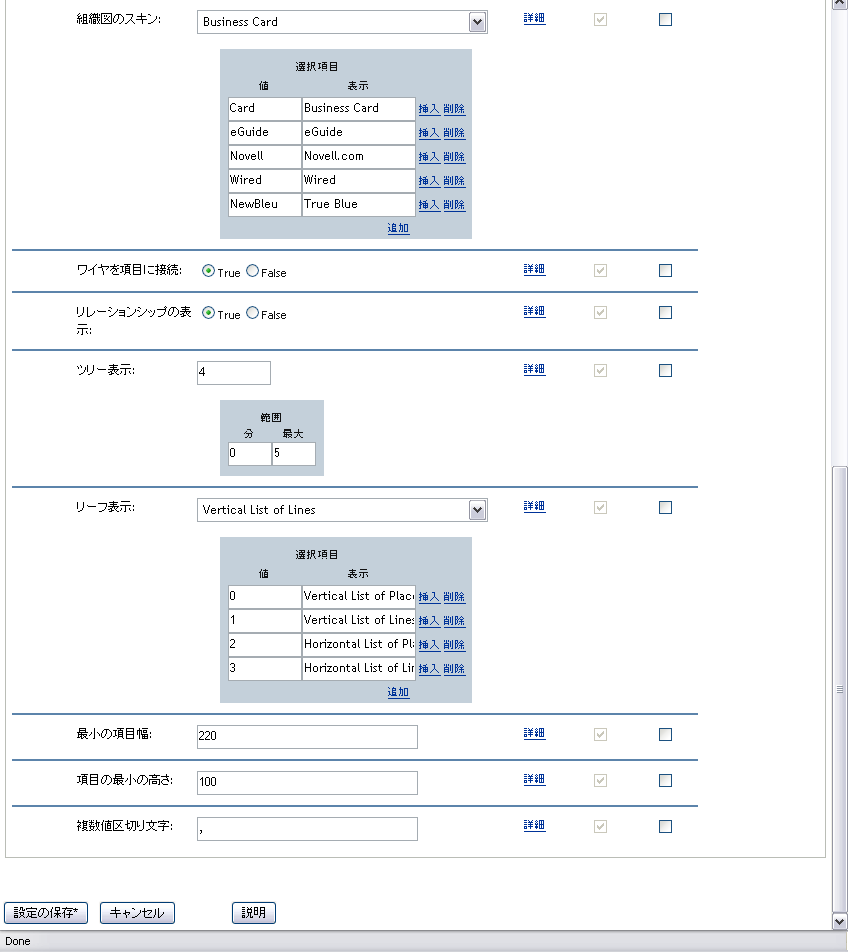Click the 複数値区切り文字 input field
The width and height of the screenshot is (848, 952).
click(307, 829)
